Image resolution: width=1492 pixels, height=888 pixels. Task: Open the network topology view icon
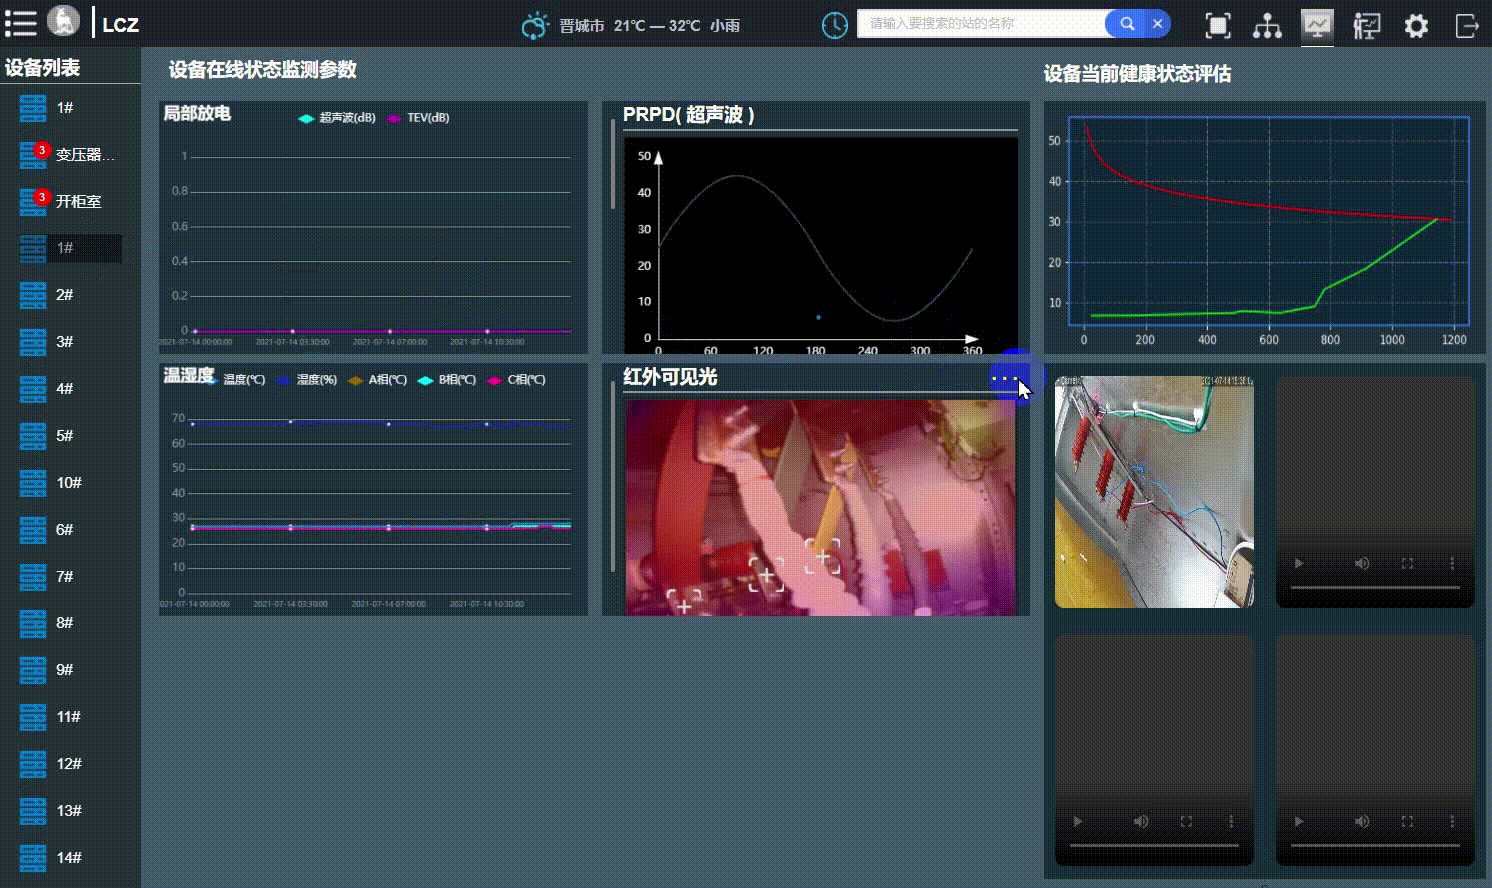[x=1267, y=24]
